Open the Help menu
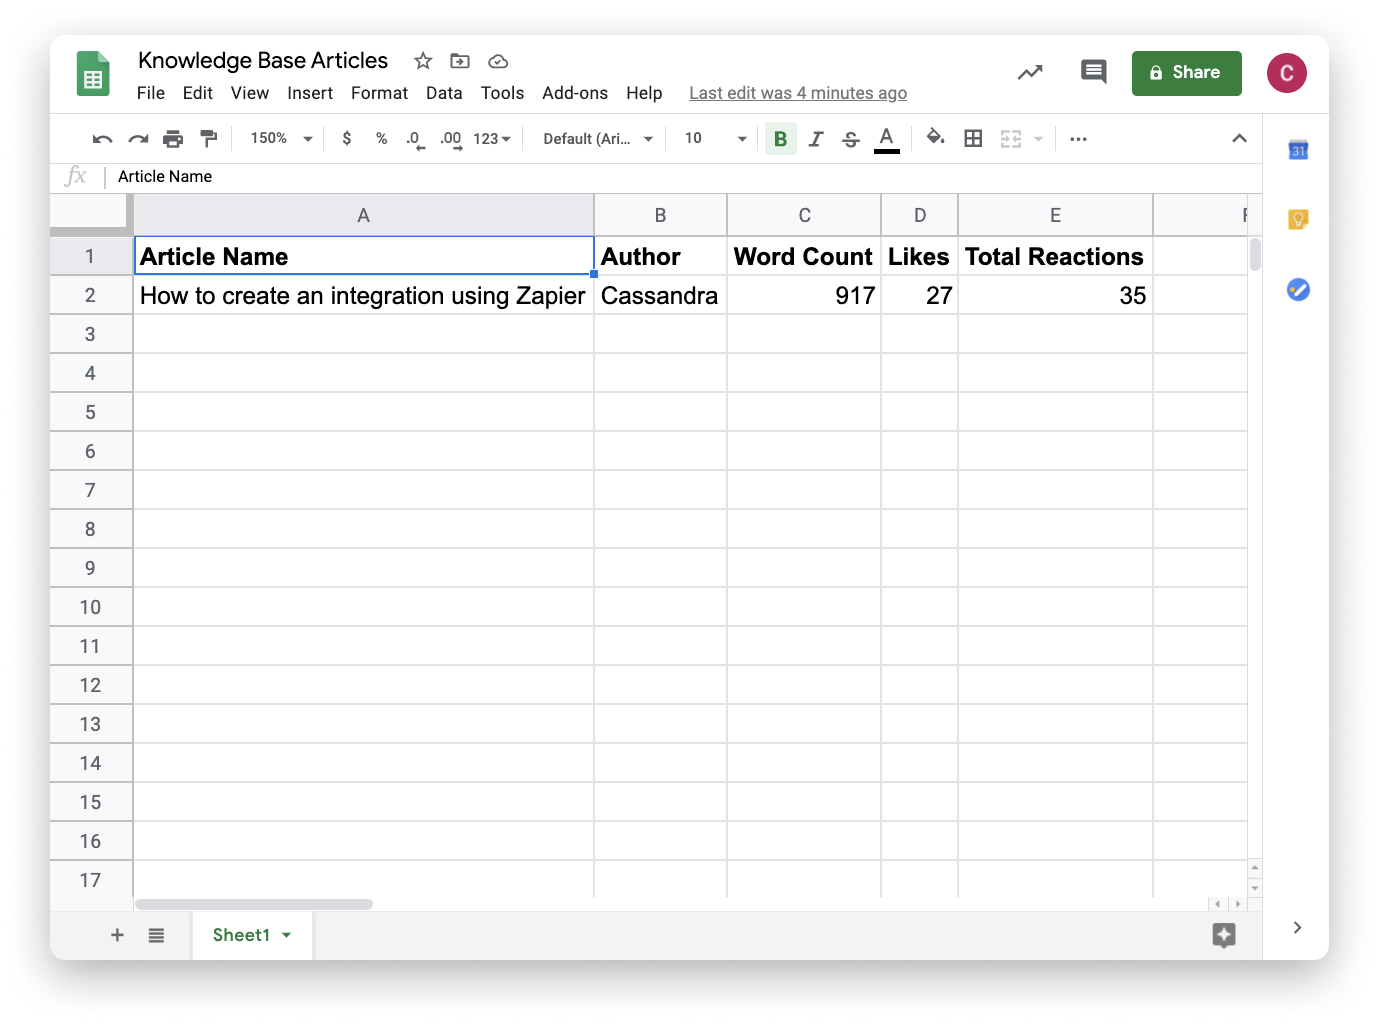 click(x=644, y=93)
